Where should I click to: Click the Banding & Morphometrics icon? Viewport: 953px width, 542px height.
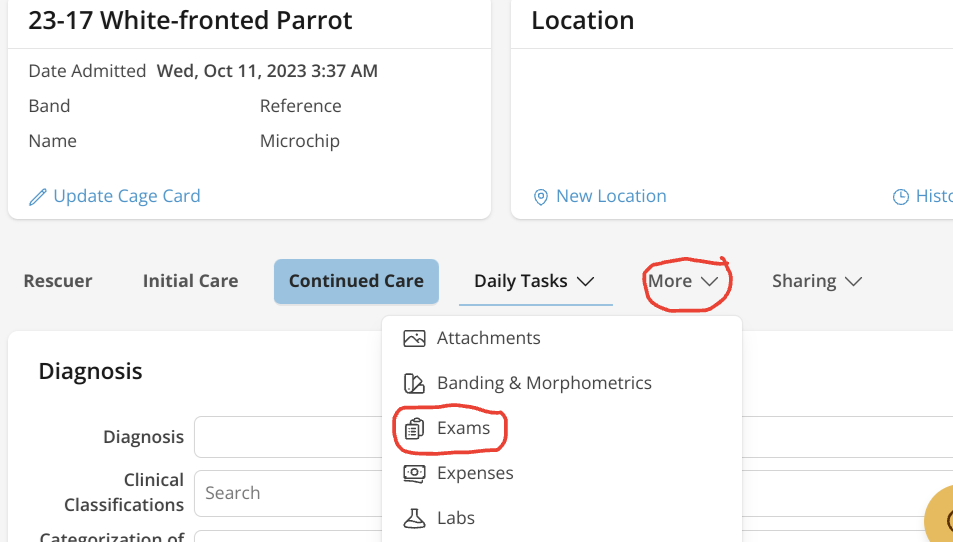tap(414, 383)
